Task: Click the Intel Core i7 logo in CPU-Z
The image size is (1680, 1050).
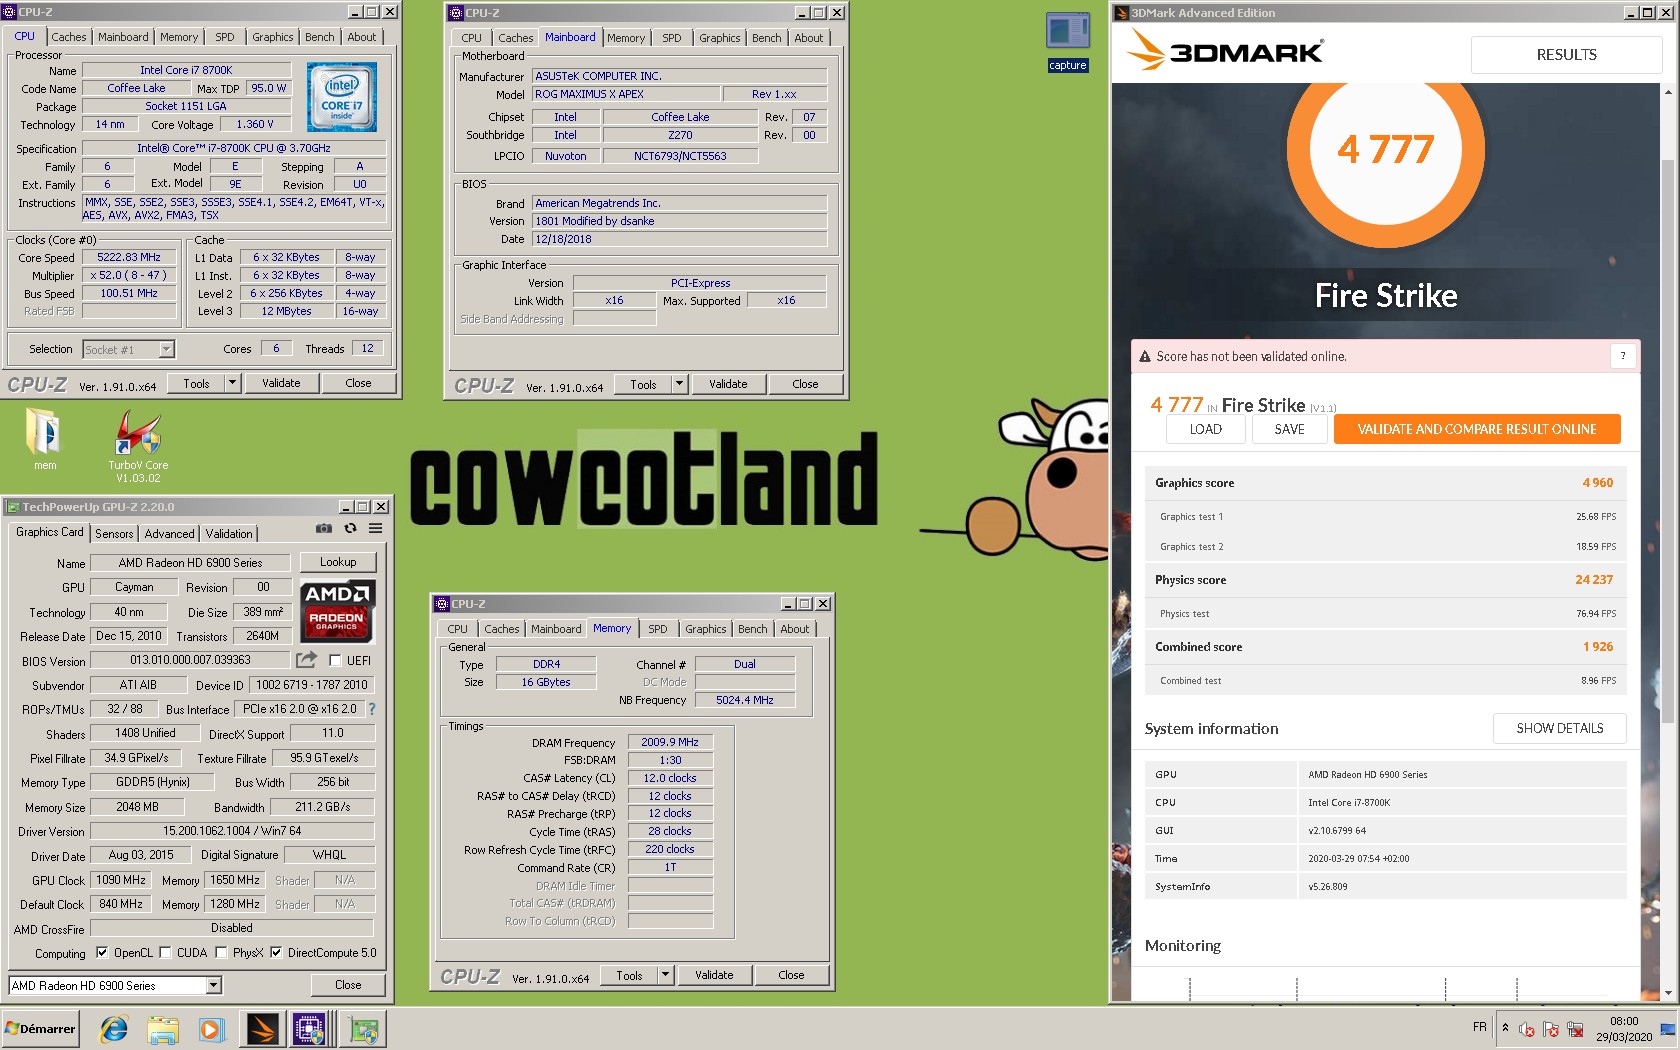Action: [x=342, y=97]
